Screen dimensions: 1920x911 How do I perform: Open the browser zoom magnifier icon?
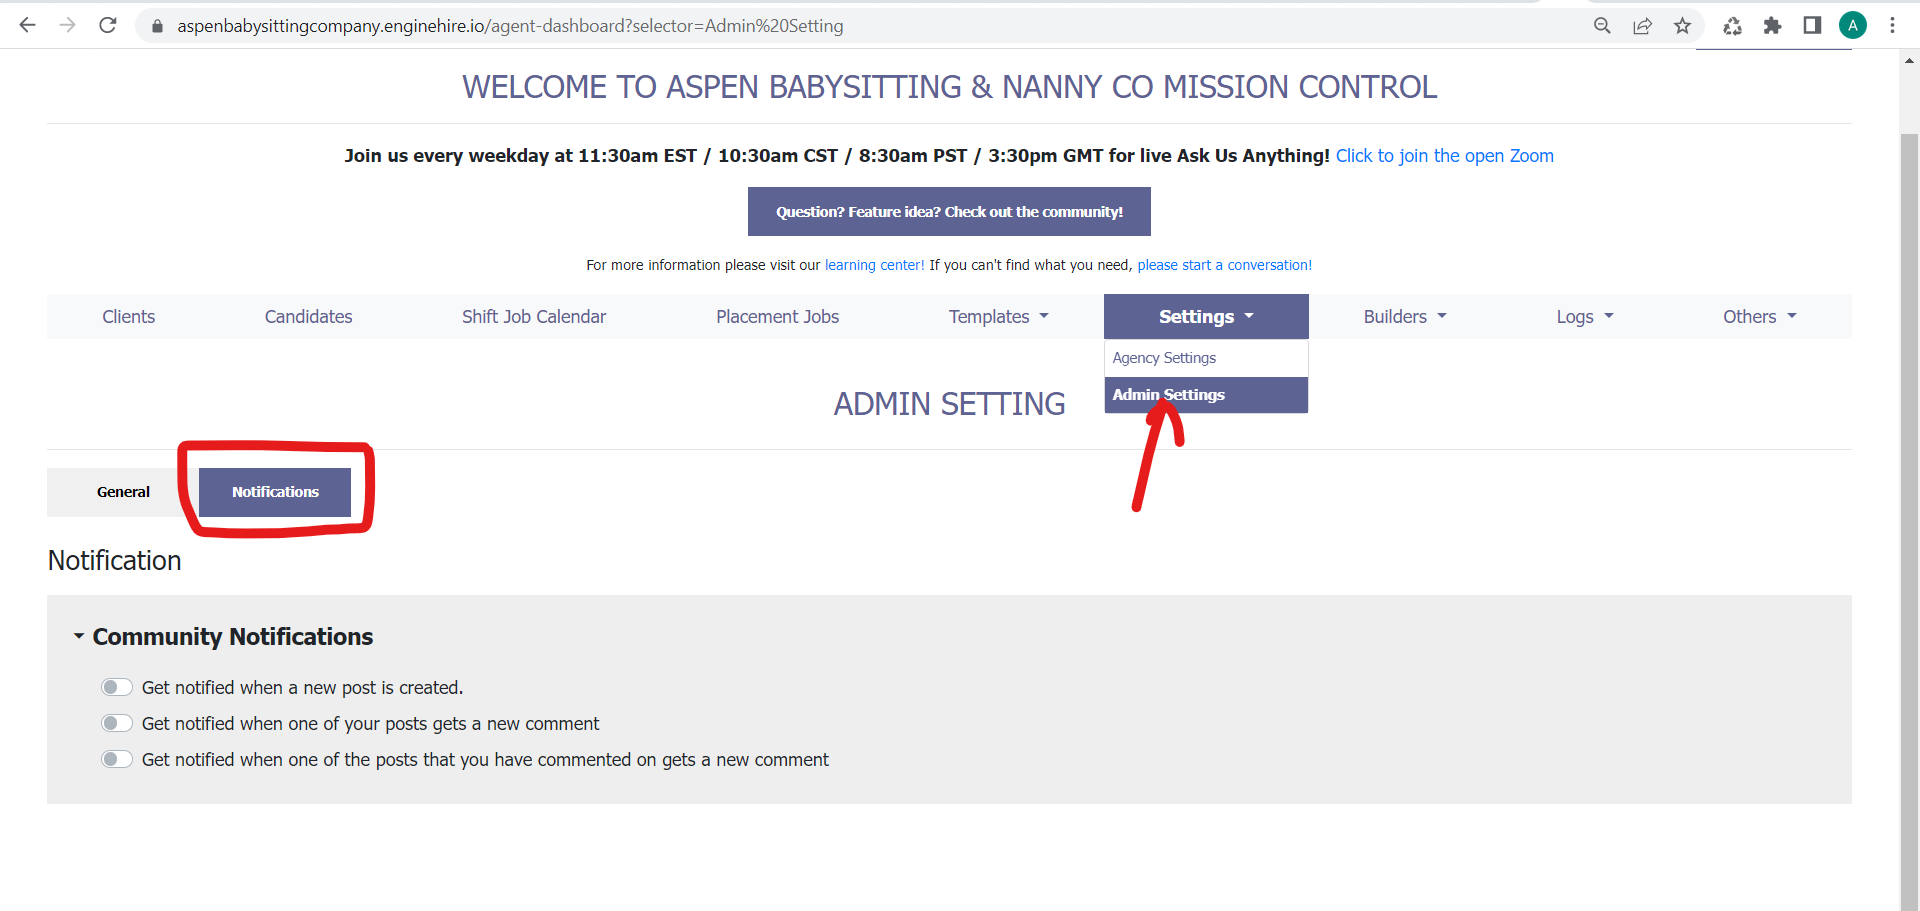1602,26
